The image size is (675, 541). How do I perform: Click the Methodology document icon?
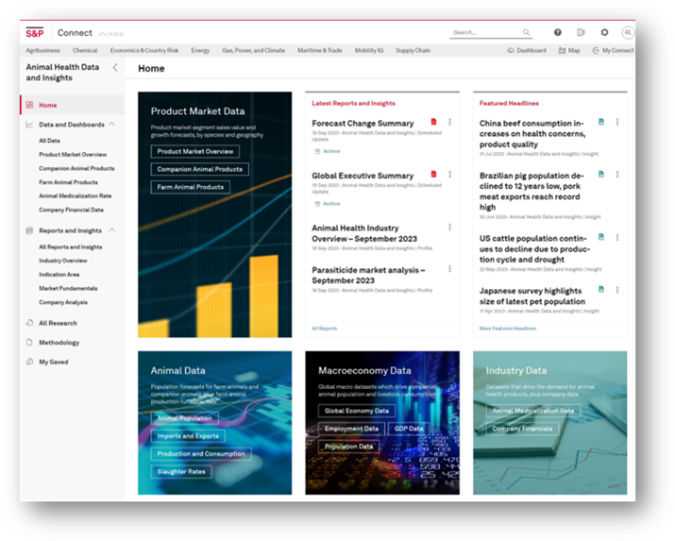(29, 342)
